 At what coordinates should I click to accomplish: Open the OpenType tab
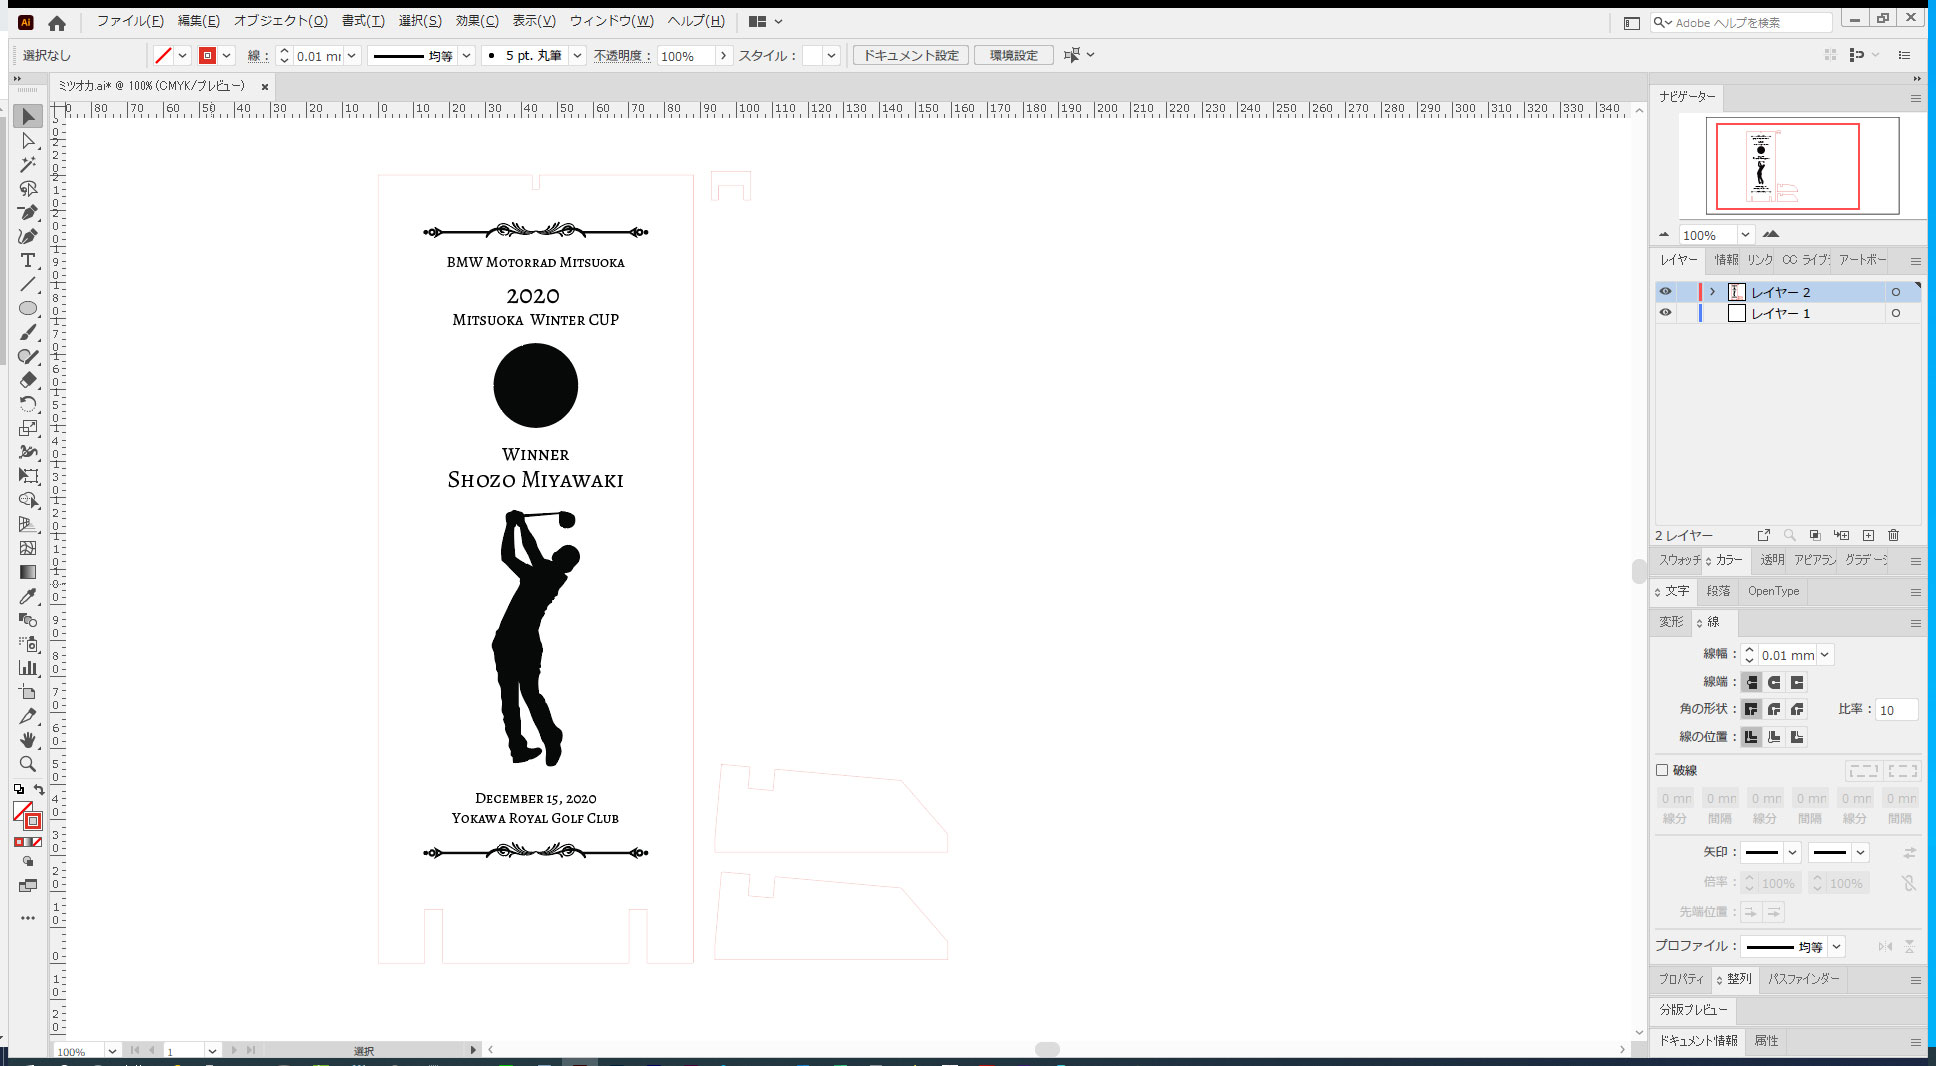pos(1773,591)
